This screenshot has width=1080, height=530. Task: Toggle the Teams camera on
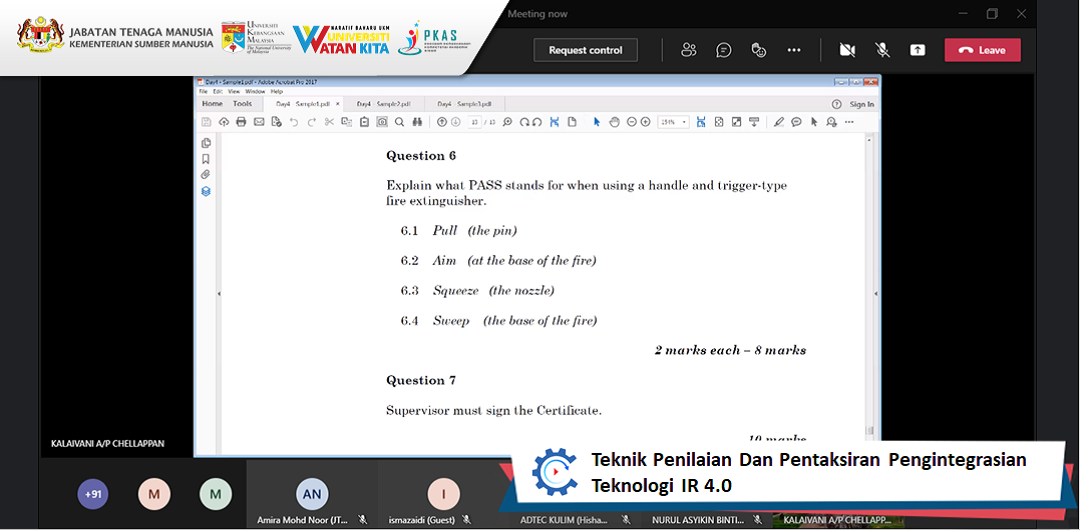(x=847, y=50)
